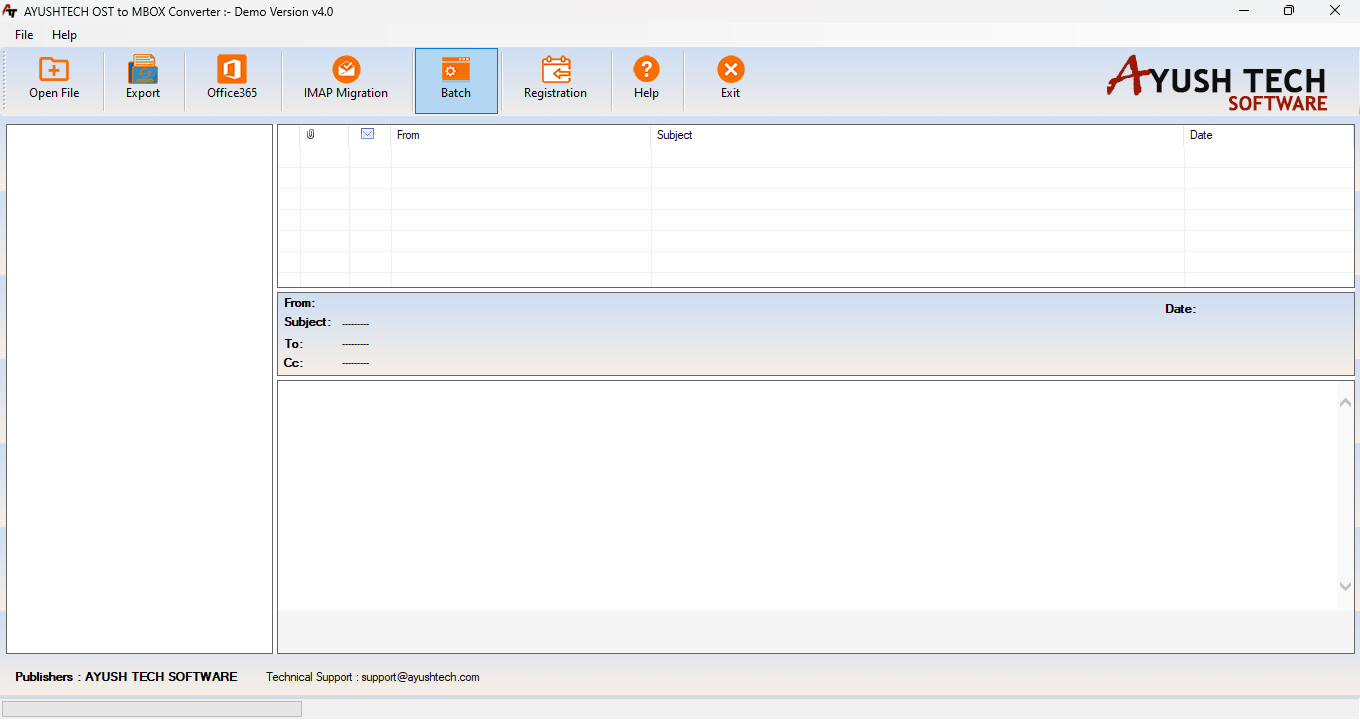
Task: Click the Open File toolbar icon
Action: 54,79
